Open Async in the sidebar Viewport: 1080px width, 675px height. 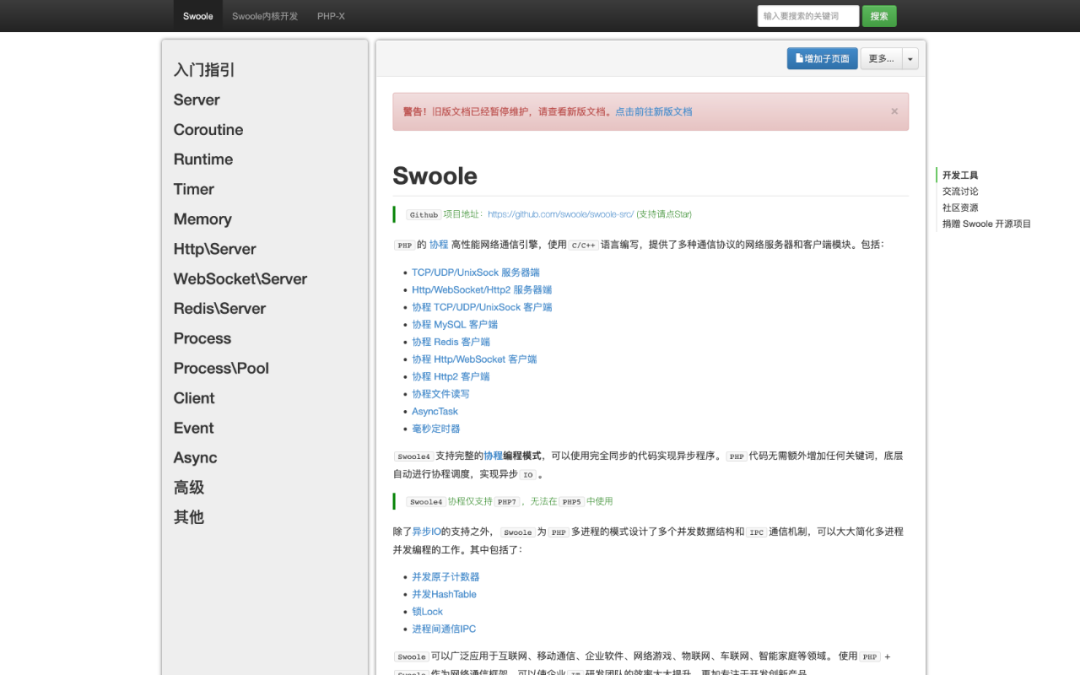(x=195, y=457)
